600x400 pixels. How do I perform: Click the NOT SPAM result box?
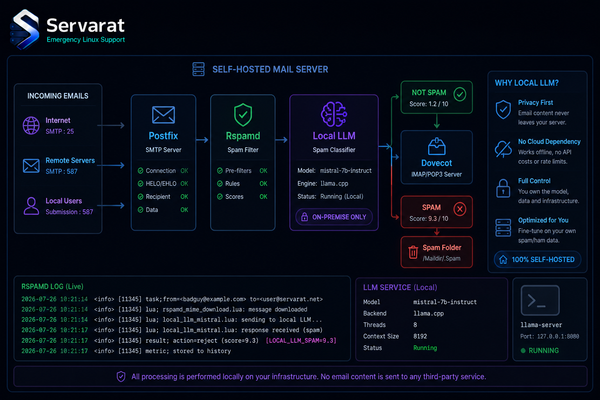pyautogui.click(x=437, y=97)
